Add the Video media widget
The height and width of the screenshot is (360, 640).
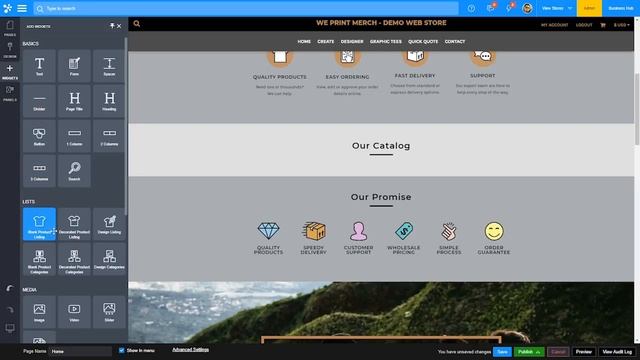[74, 312]
